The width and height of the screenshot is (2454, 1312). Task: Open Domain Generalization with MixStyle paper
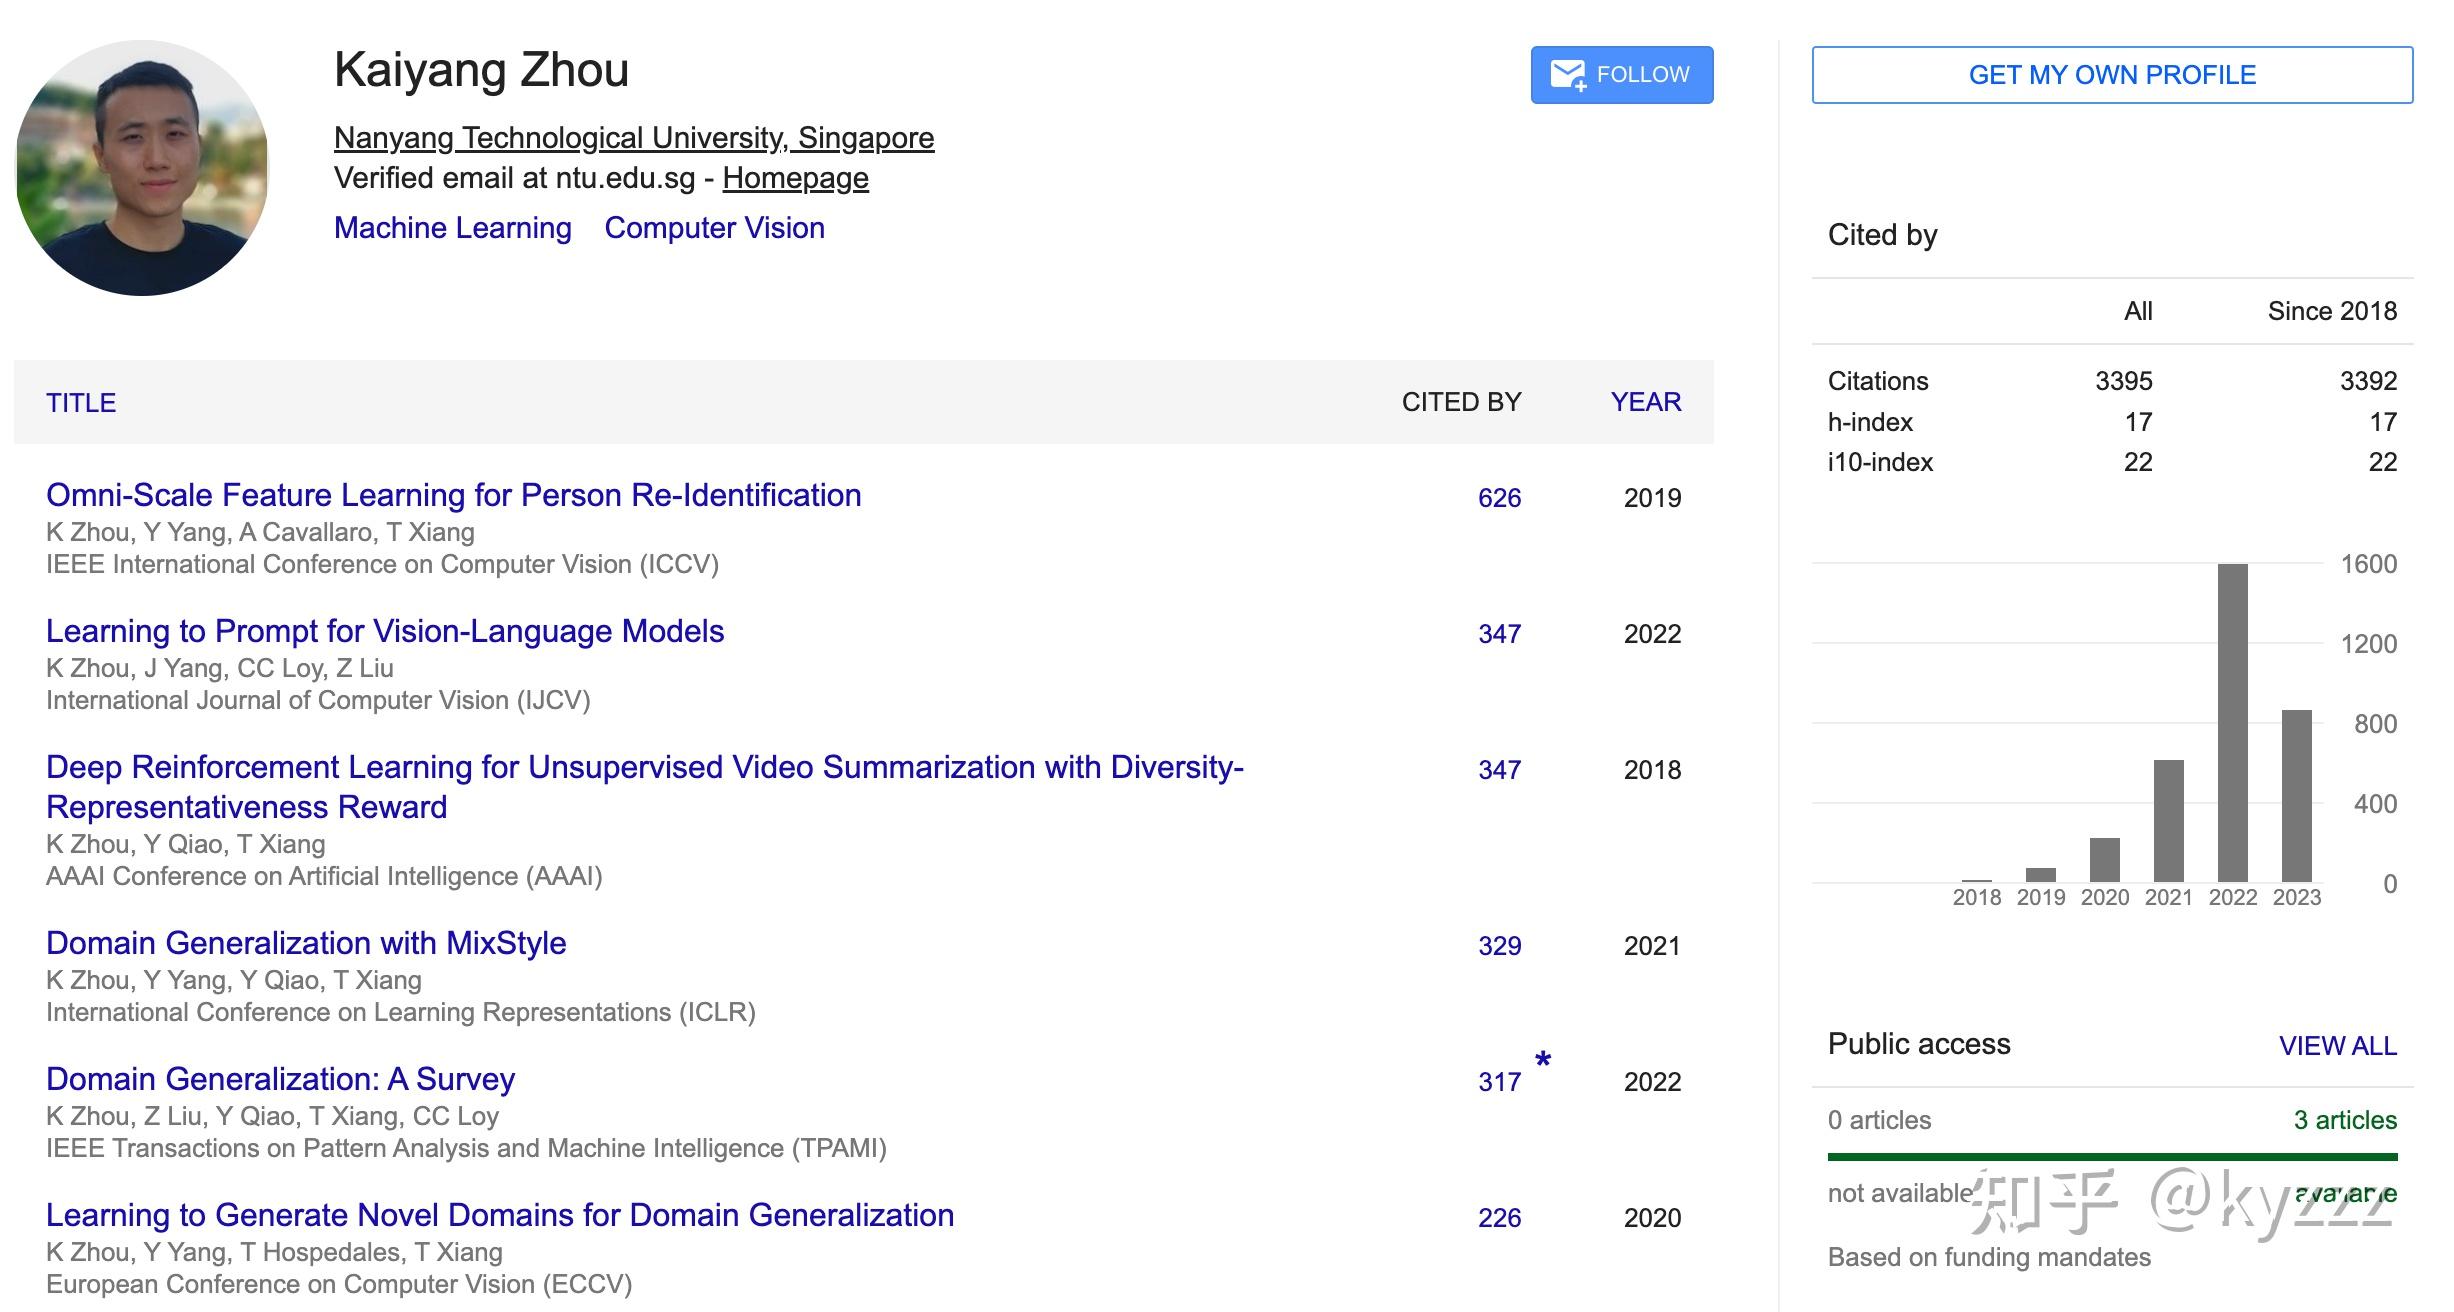[306, 943]
